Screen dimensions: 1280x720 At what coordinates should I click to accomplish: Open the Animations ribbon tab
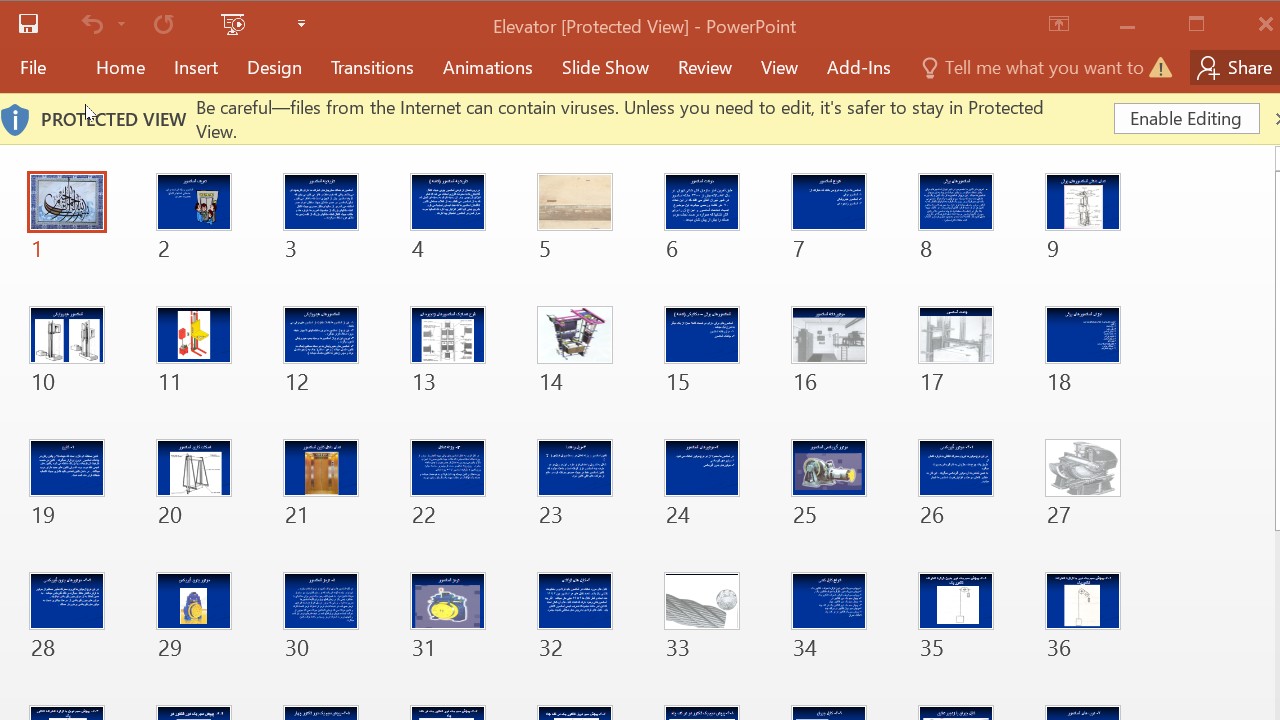(488, 68)
